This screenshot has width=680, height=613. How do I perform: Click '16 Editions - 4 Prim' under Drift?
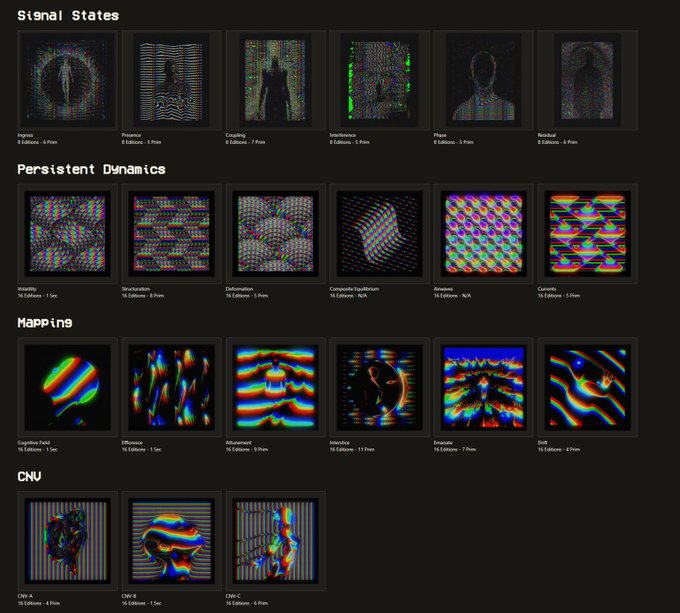559,450
